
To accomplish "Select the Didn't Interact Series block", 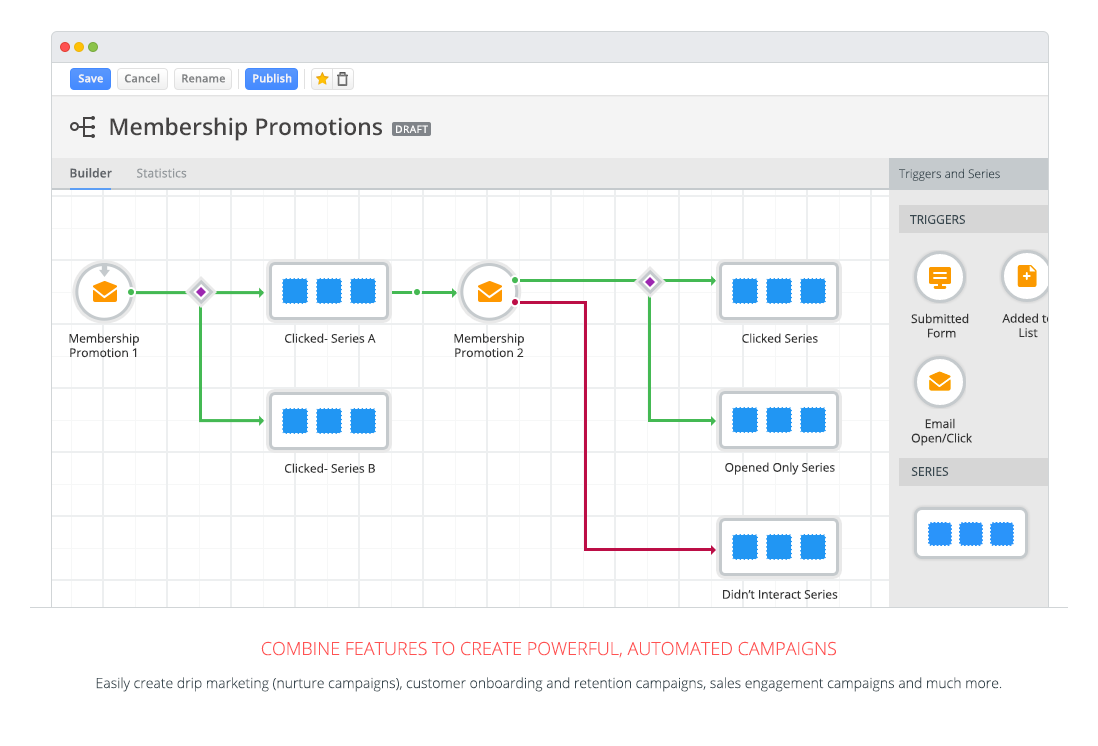I will coord(779,547).
